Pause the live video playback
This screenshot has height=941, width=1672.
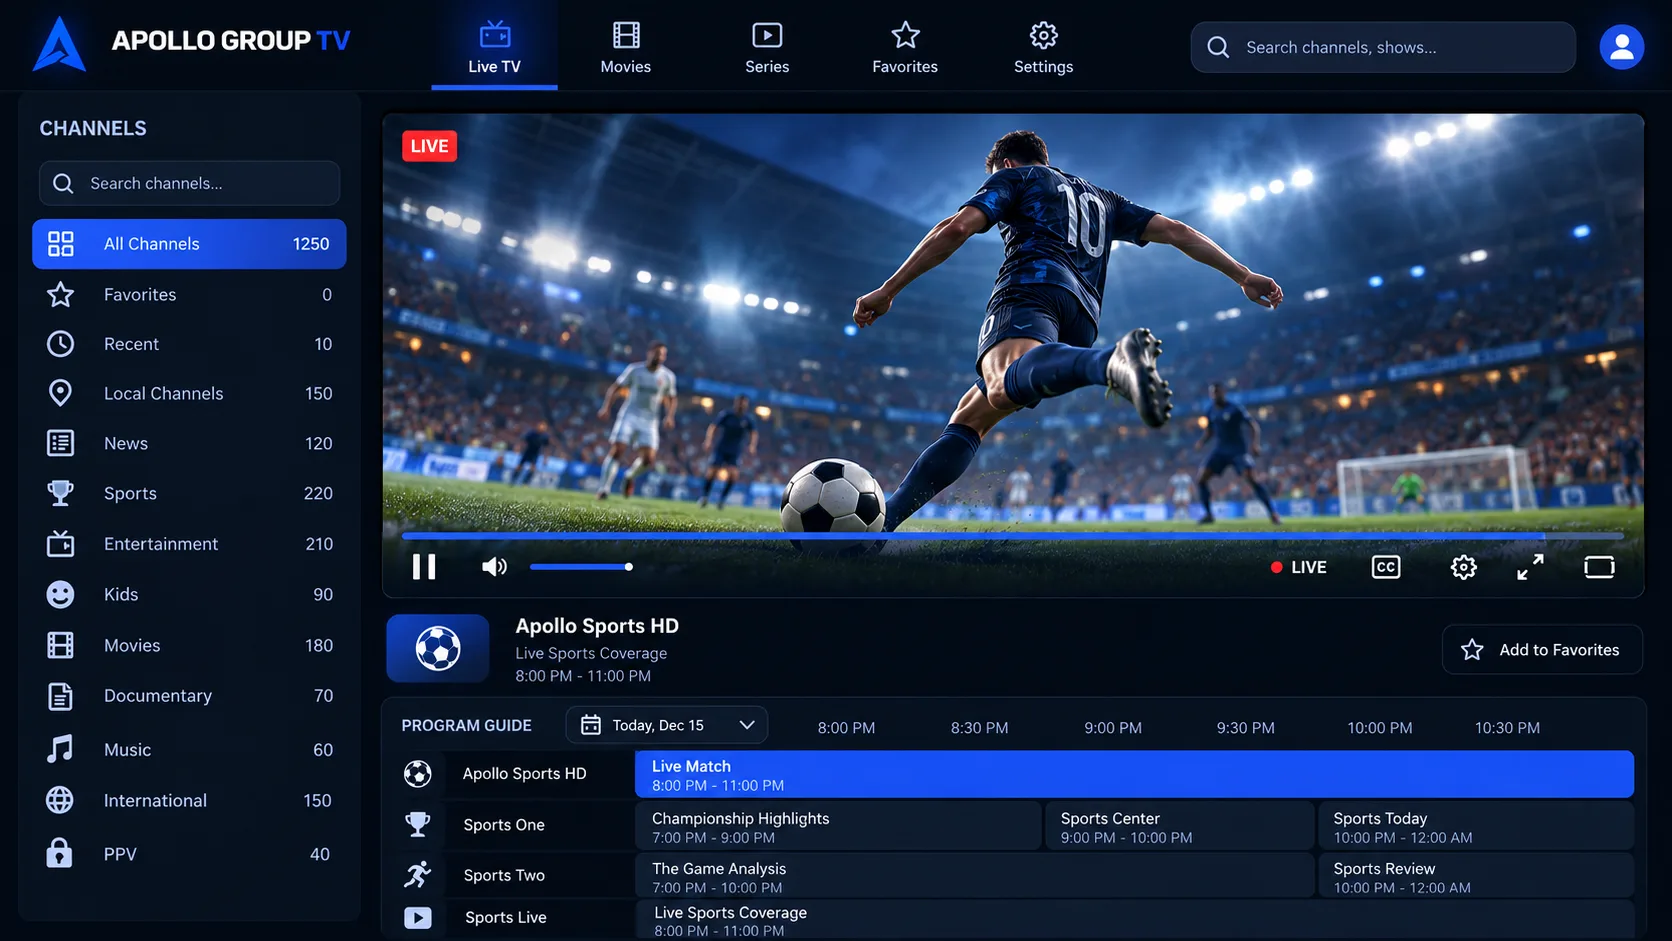(x=424, y=567)
